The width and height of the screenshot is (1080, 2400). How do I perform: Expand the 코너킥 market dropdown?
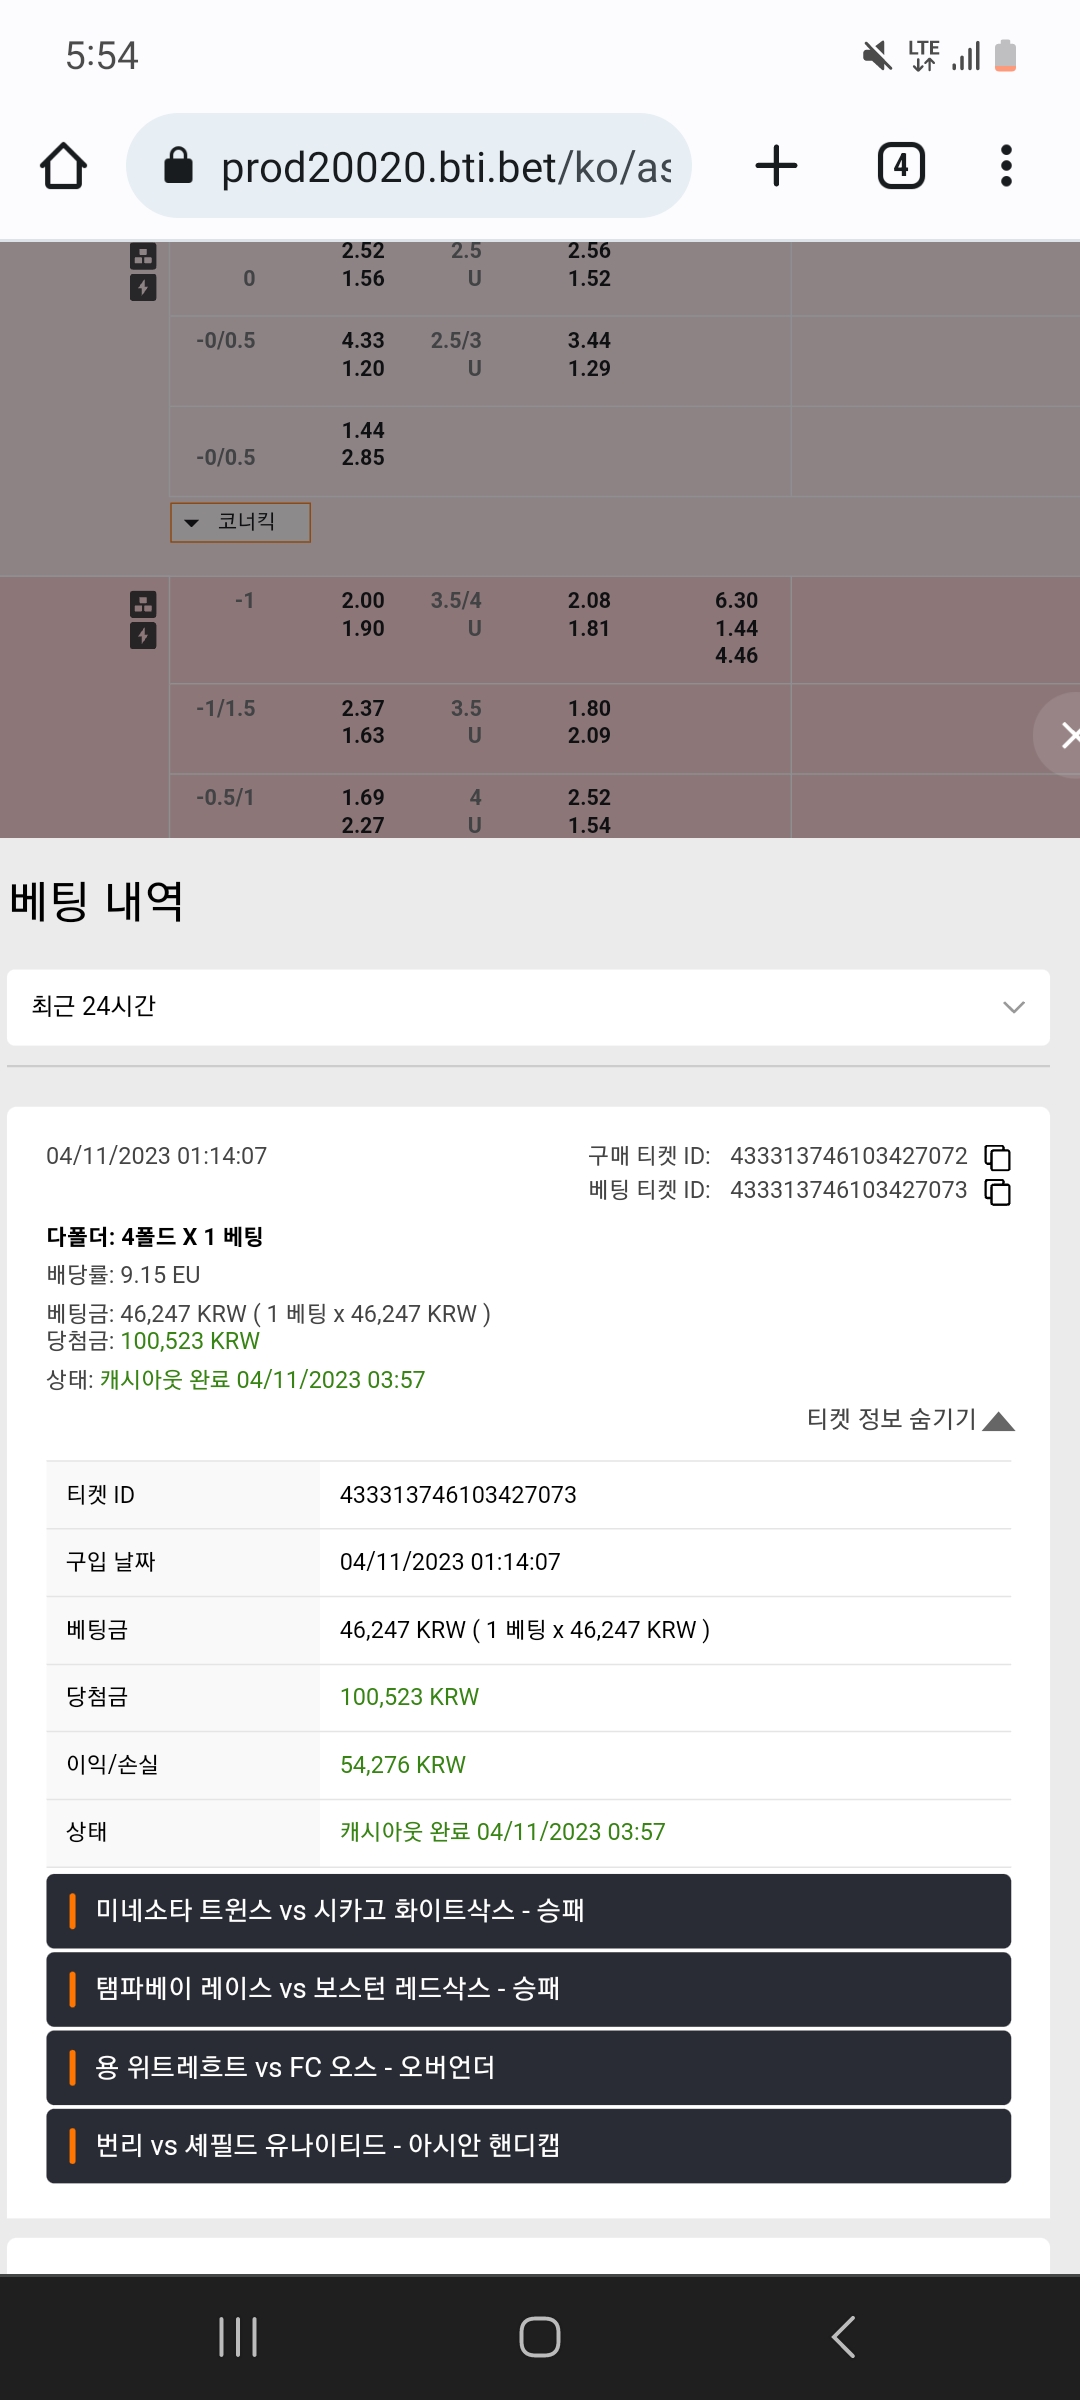coord(240,522)
